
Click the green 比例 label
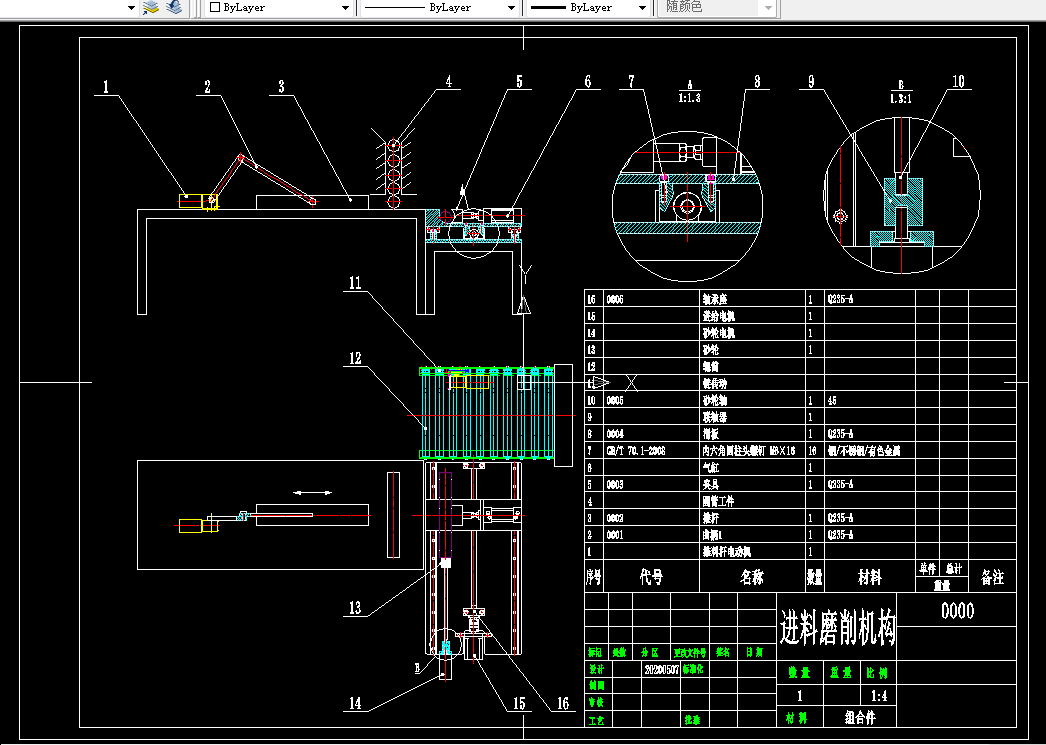coord(879,674)
